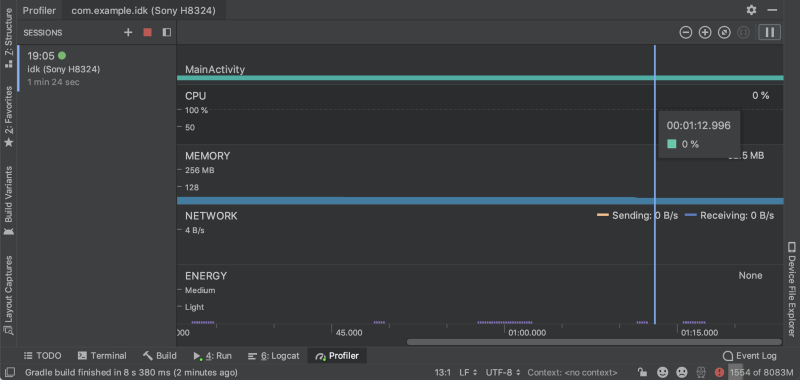800x380 pixels.
Task: Zoom in the profiler timeline
Action: coord(705,33)
